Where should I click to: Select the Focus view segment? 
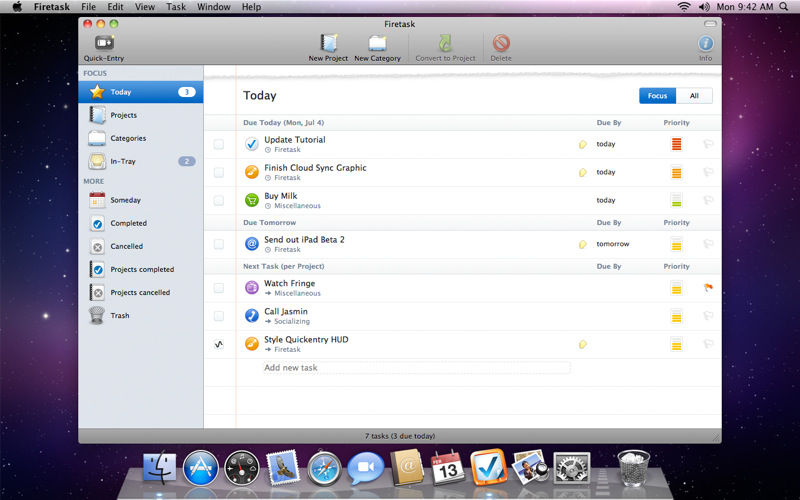(657, 96)
